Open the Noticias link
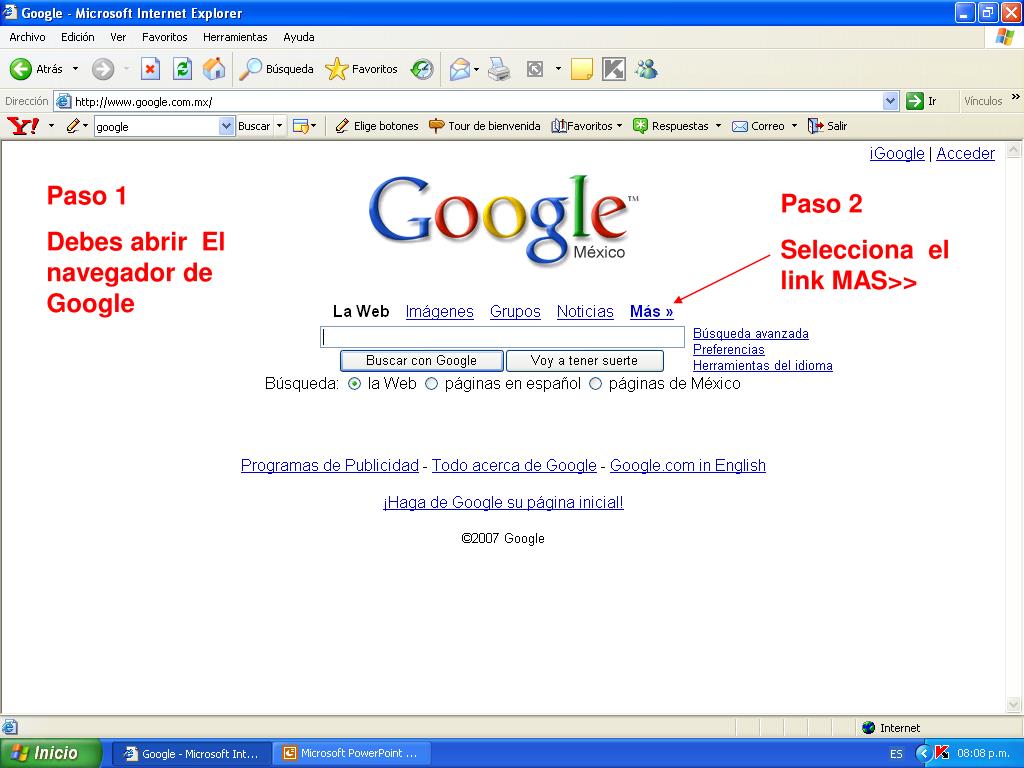Viewport: 1024px width, 768px height. tap(585, 312)
